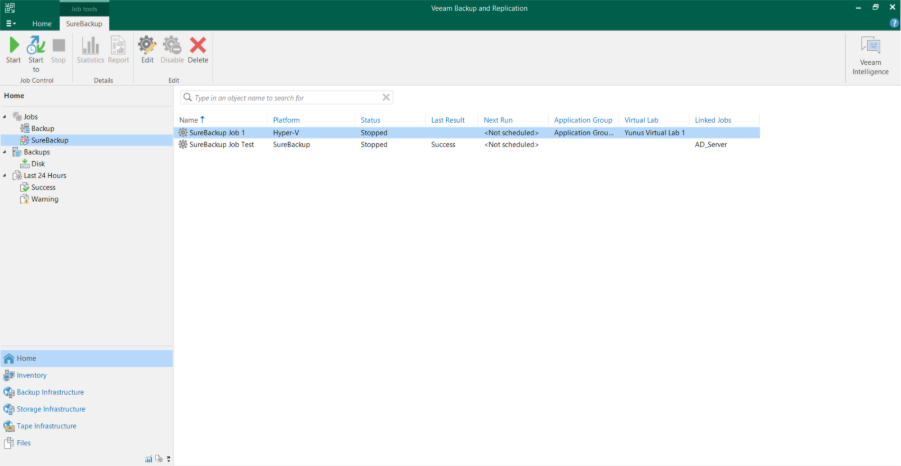Select the SureBackup ribbon tab
The height and width of the screenshot is (466, 901).
coord(84,23)
